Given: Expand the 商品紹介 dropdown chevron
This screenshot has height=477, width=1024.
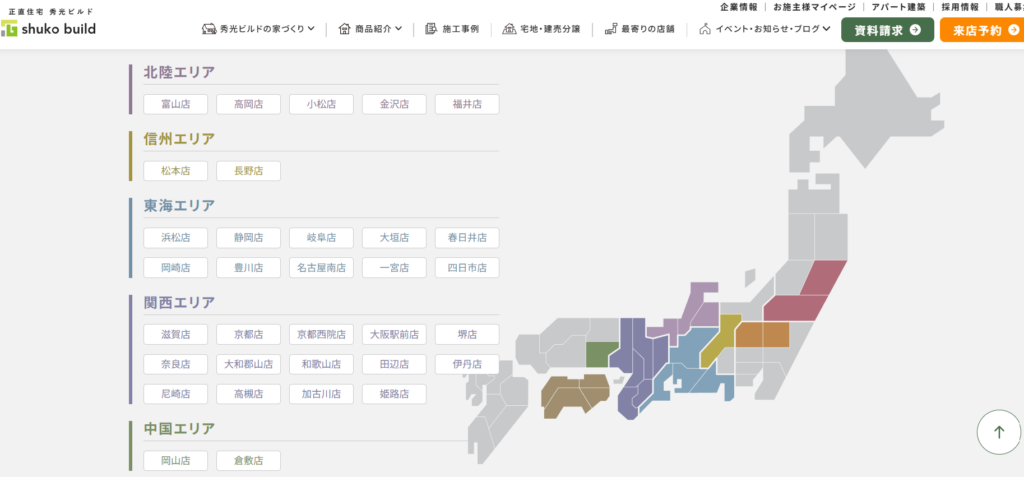Looking at the screenshot, I should click(399, 29).
